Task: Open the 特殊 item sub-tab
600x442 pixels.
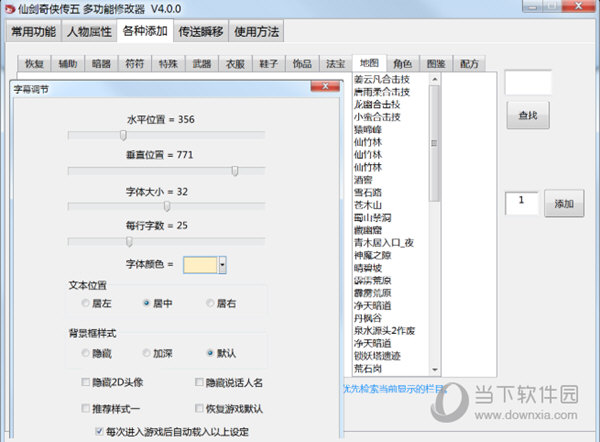Action: click(168, 64)
